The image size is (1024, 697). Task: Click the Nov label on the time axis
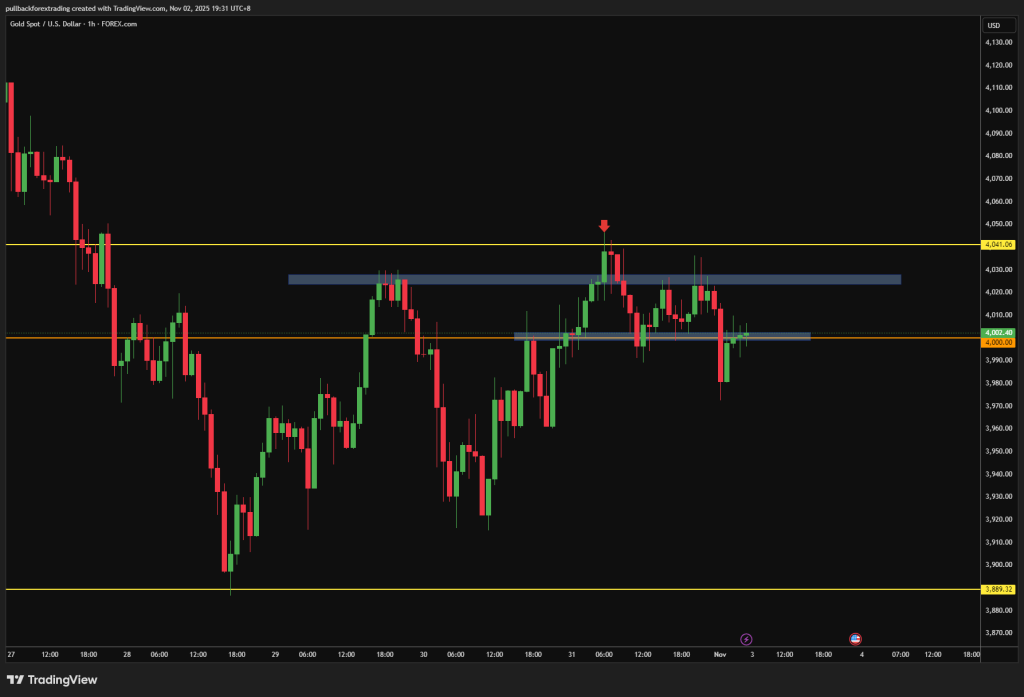click(x=718, y=654)
